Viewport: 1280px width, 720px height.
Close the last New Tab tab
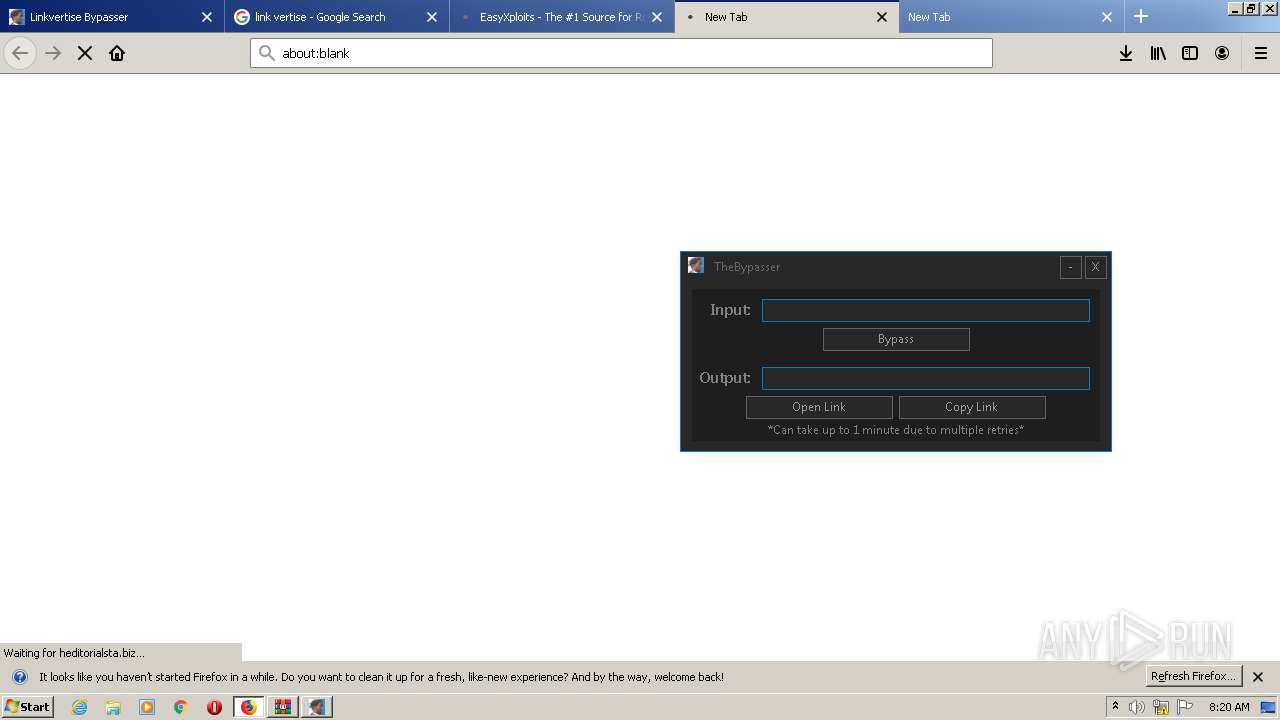point(1107,17)
